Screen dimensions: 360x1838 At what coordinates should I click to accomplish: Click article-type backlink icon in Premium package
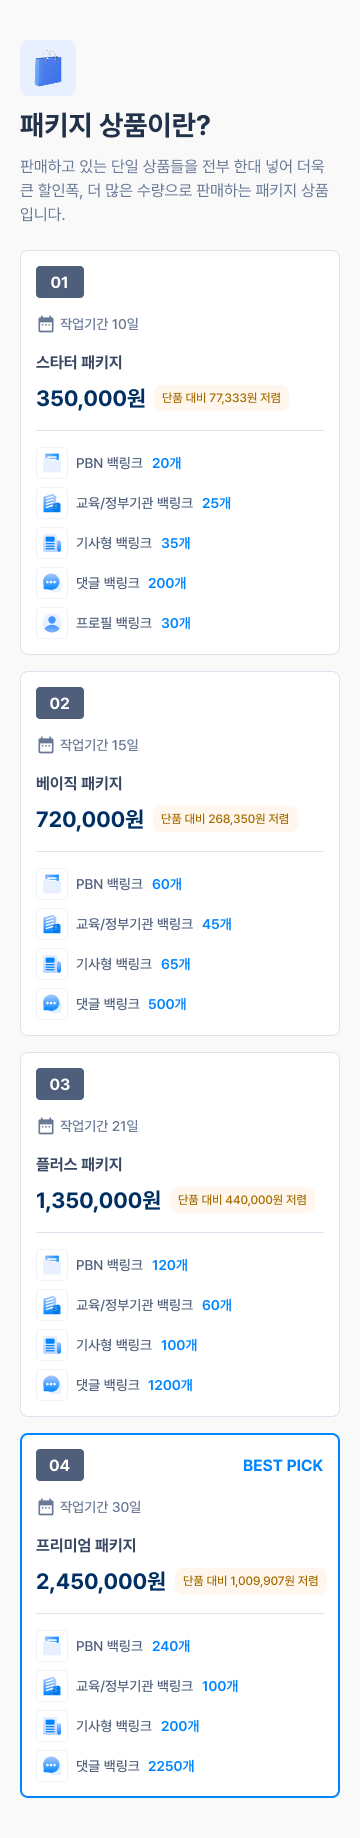click(52, 1726)
